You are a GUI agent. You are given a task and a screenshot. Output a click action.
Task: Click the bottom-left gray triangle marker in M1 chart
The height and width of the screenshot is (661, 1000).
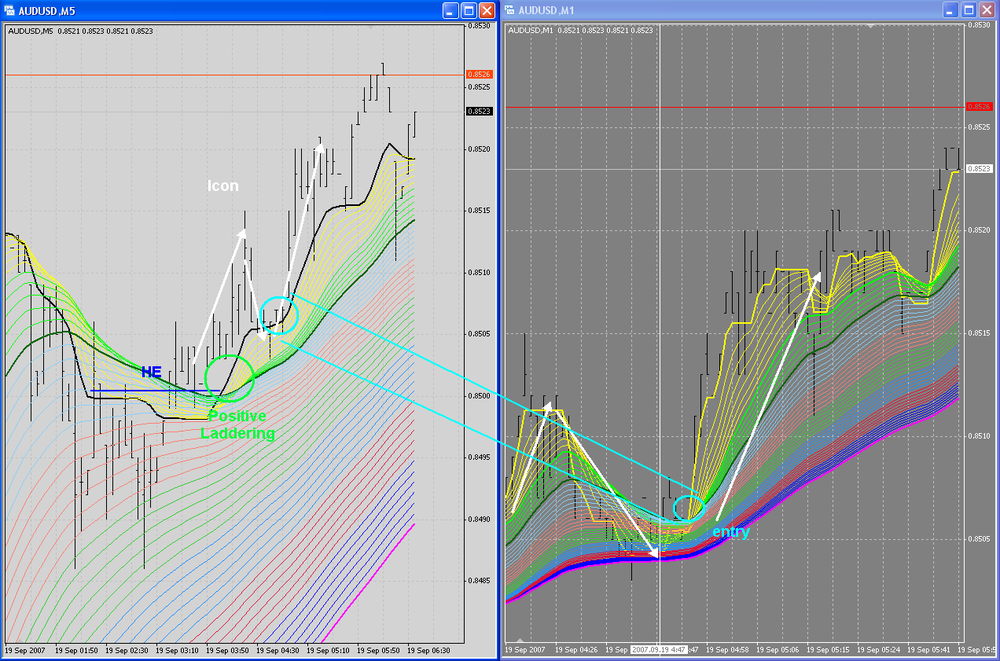pyautogui.click(x=520, y=640)
